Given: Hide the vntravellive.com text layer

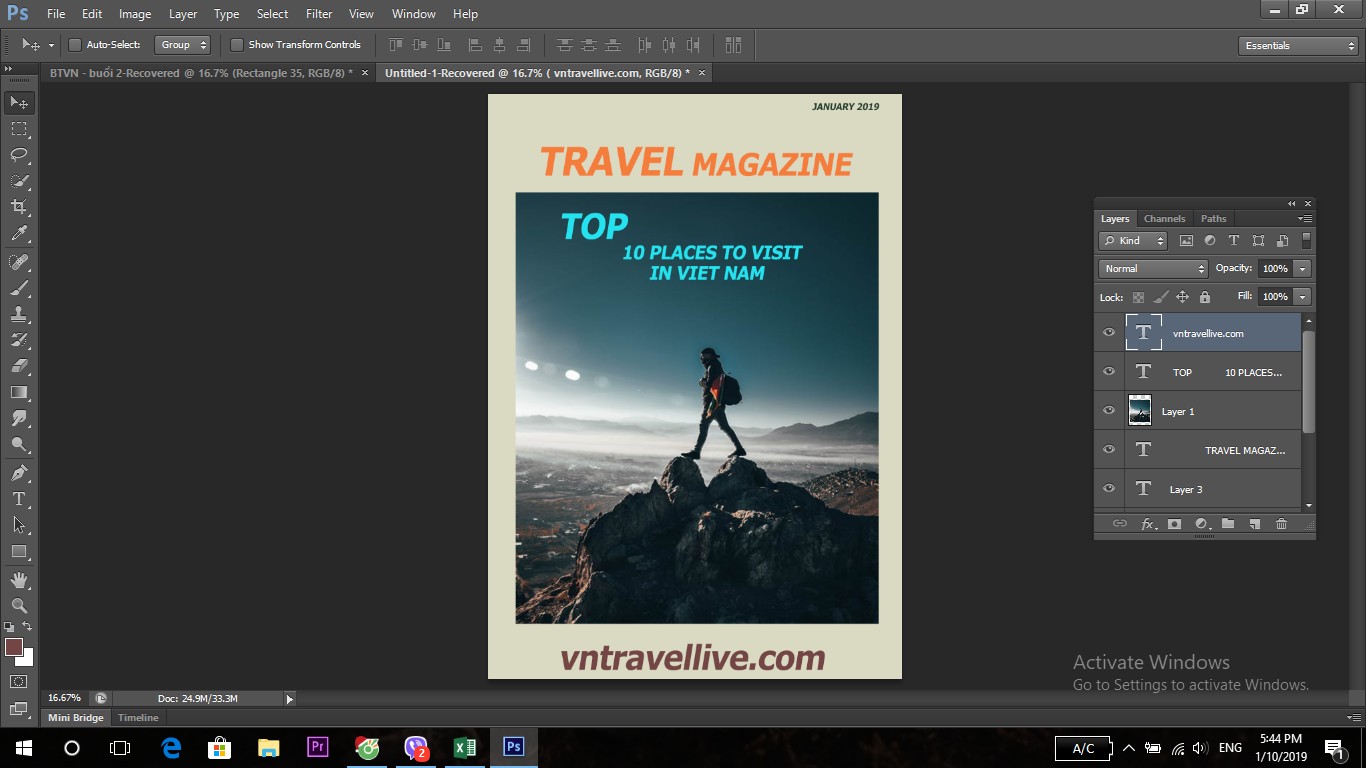Looking at the screenshot, I should tap(1108, 332).
